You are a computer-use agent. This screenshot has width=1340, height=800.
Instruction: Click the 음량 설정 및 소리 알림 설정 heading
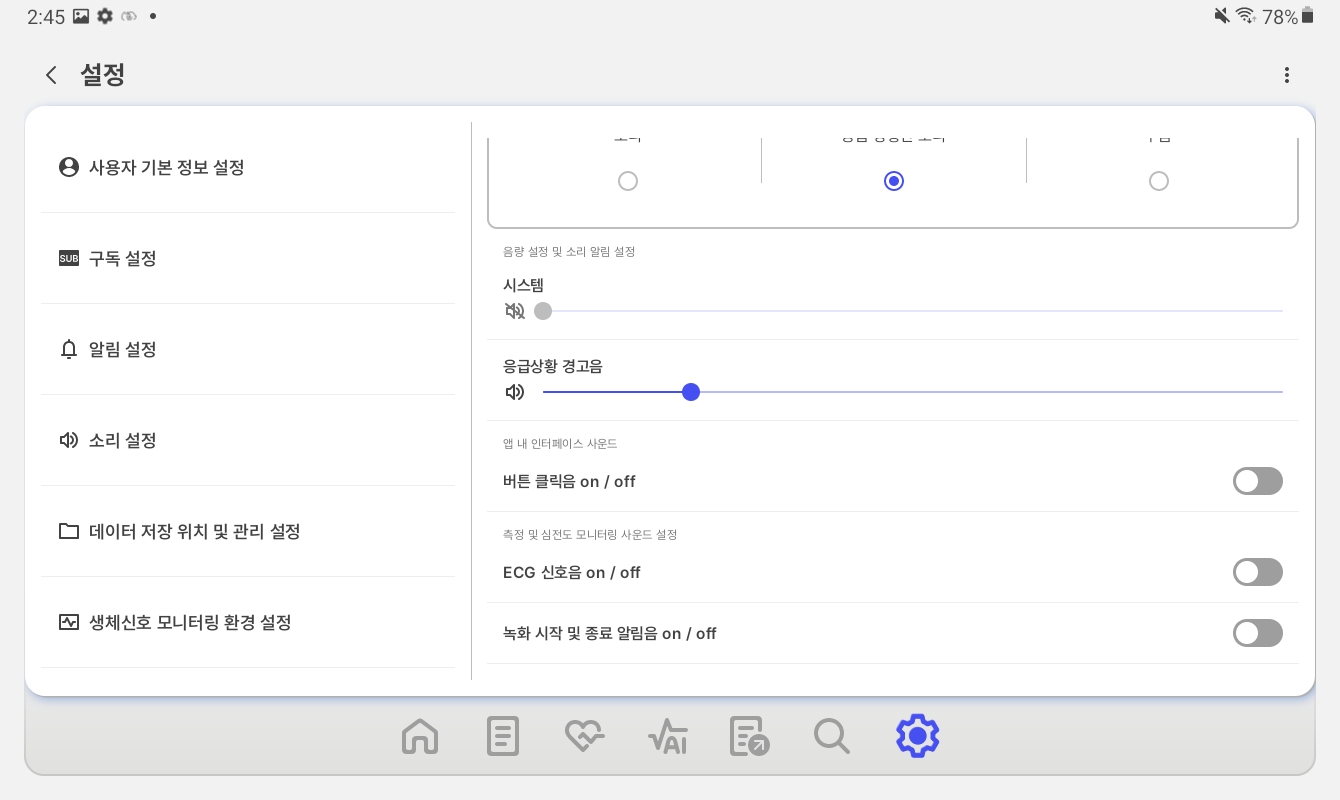(569, 252)
